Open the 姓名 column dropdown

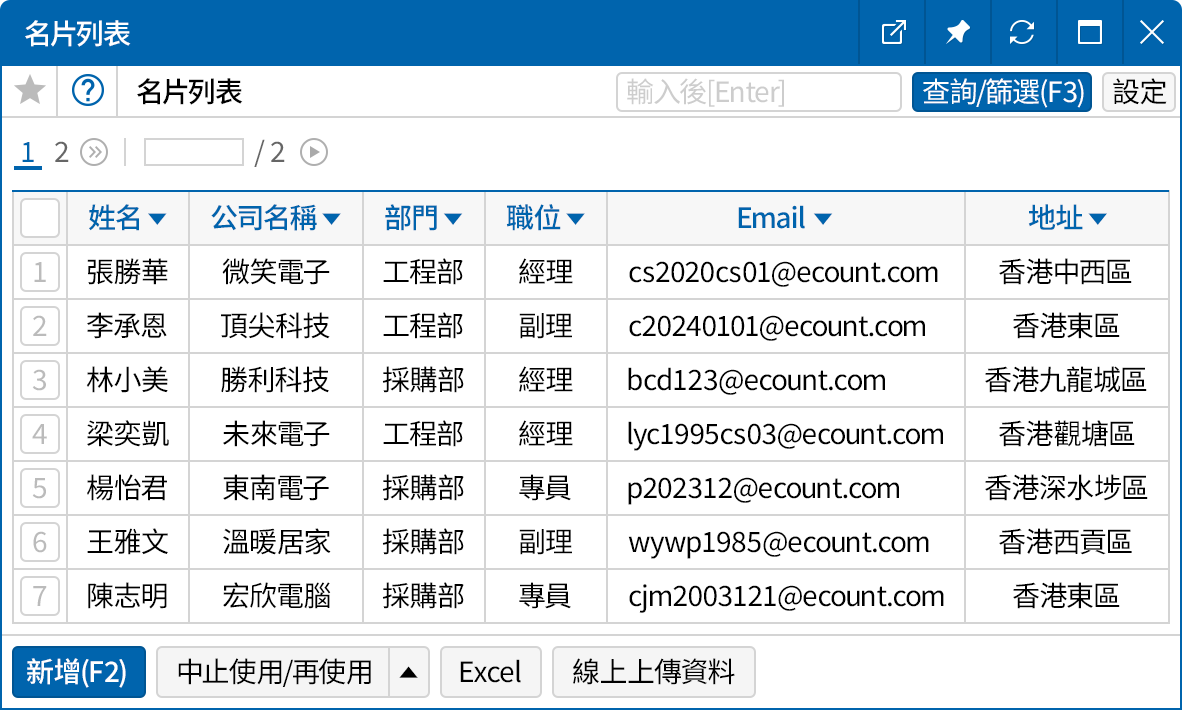click(160, 218)
